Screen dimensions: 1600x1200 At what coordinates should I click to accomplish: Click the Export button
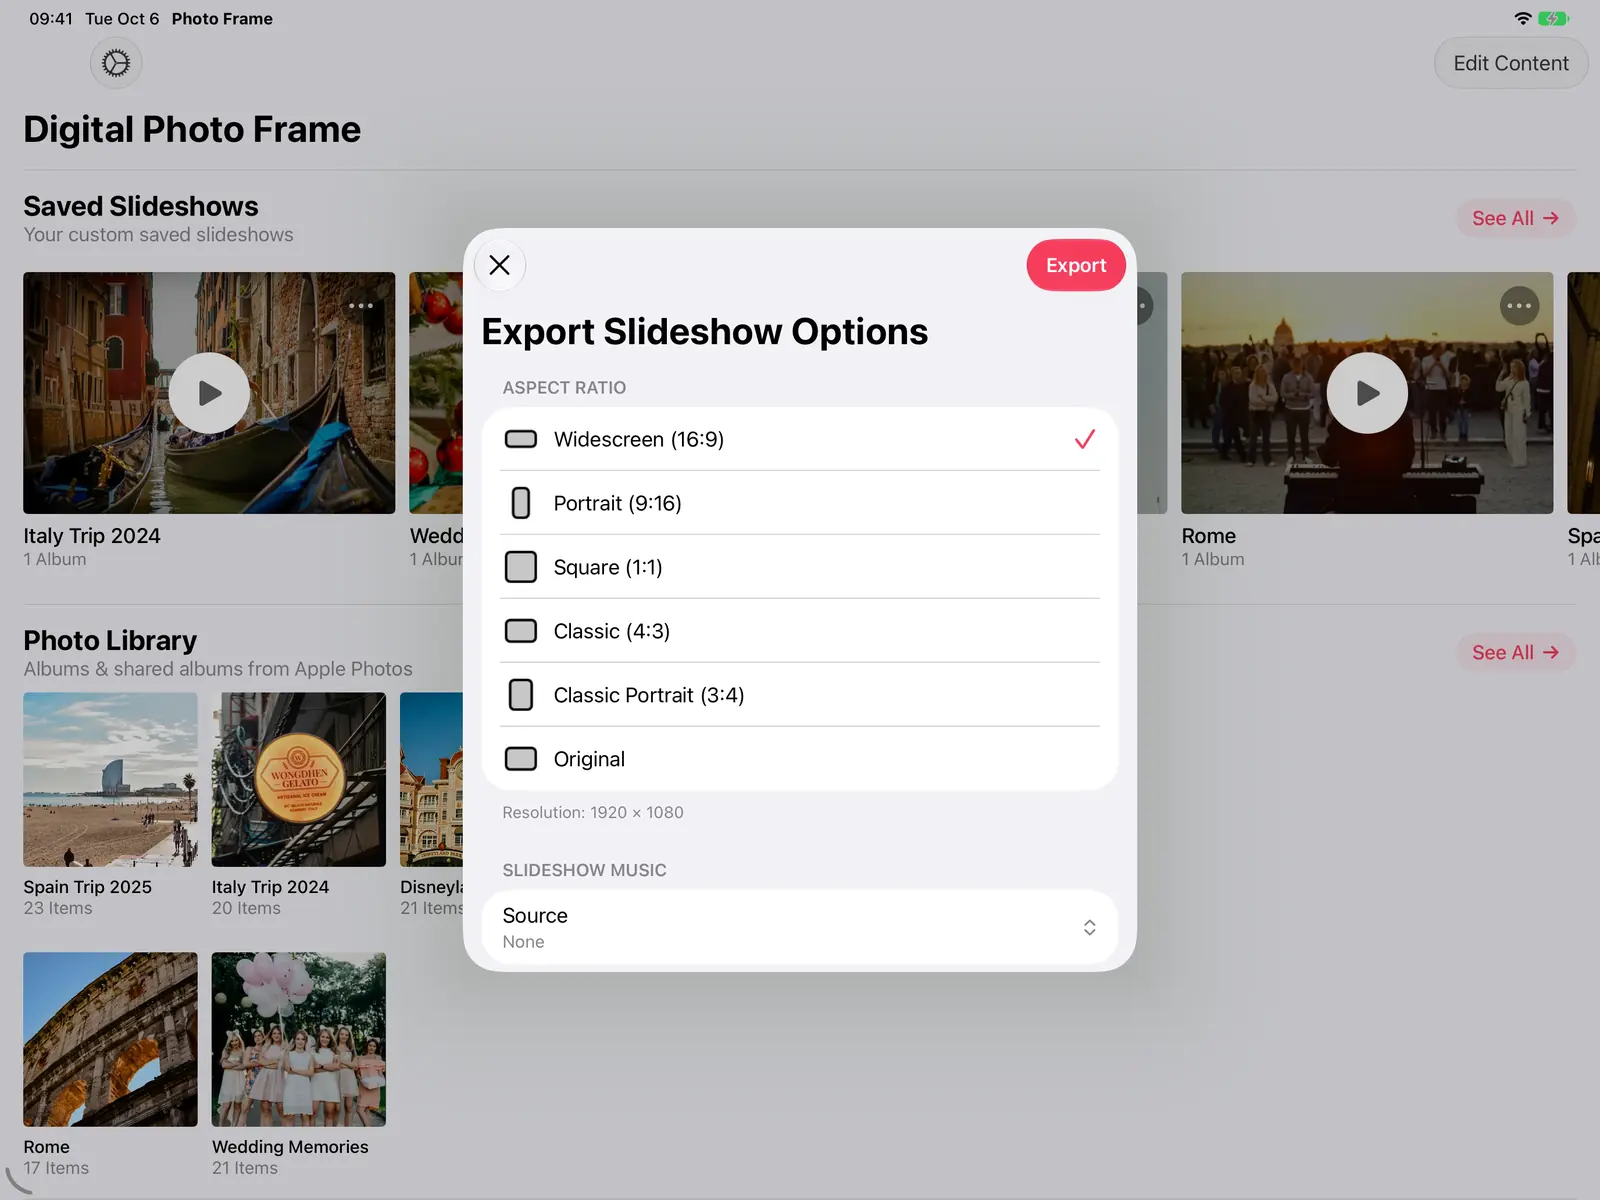pyautogui.click(x=1076, y=265)
